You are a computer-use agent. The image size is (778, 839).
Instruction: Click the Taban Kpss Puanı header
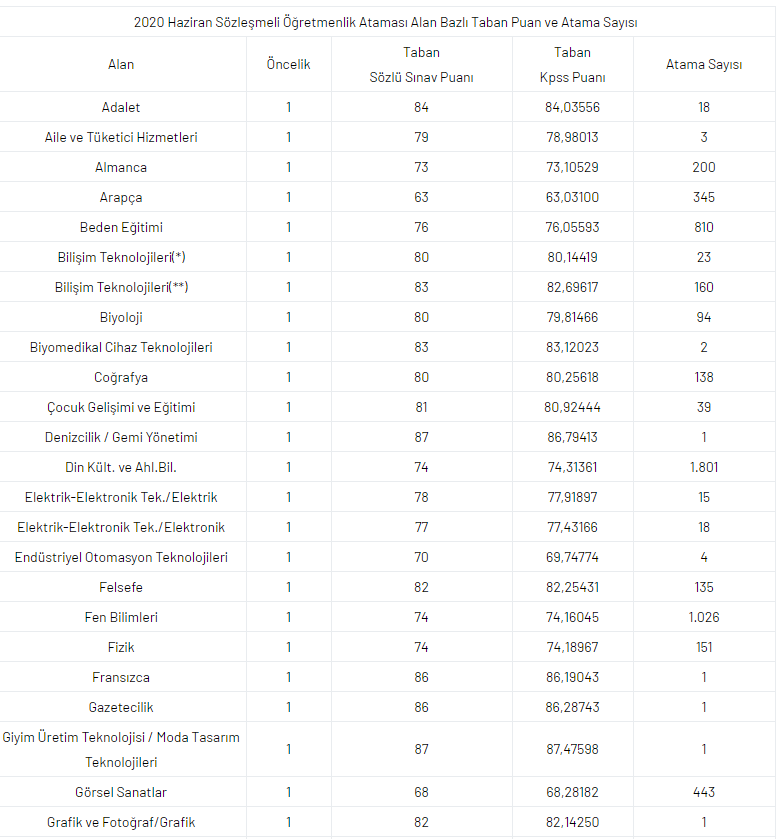coord(573,64)
